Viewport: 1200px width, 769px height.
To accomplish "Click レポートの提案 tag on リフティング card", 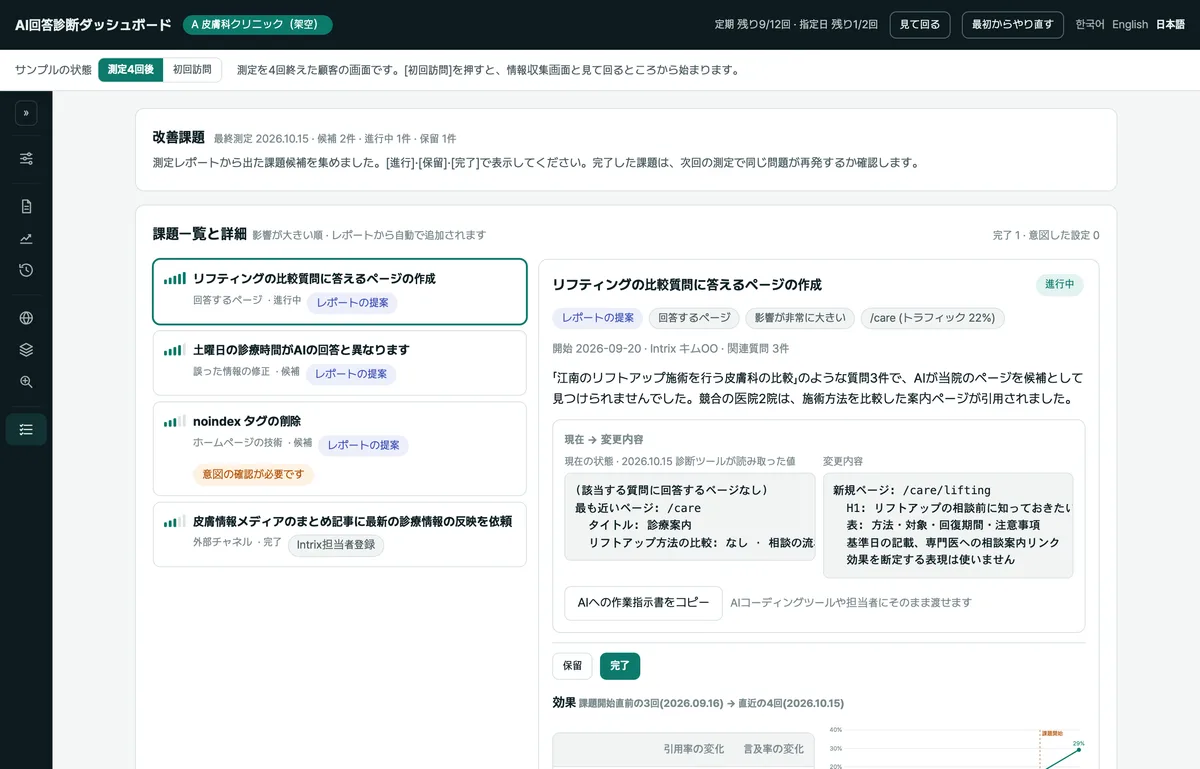I will (351, 303).
